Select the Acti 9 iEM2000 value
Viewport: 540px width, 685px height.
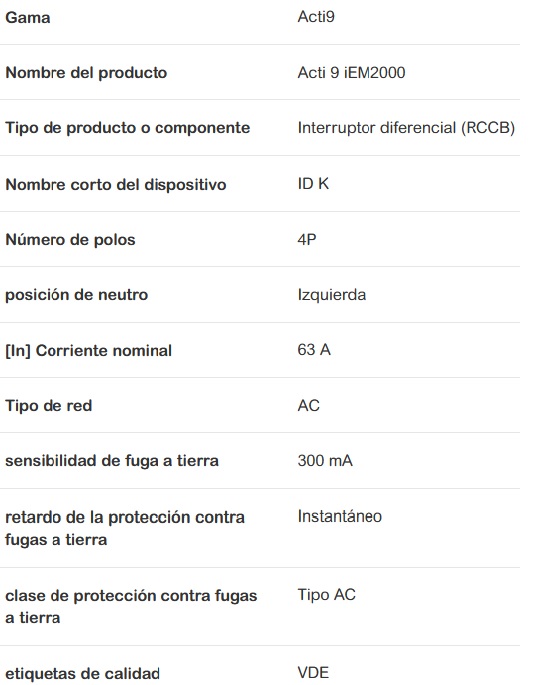(x=351, y=73)
